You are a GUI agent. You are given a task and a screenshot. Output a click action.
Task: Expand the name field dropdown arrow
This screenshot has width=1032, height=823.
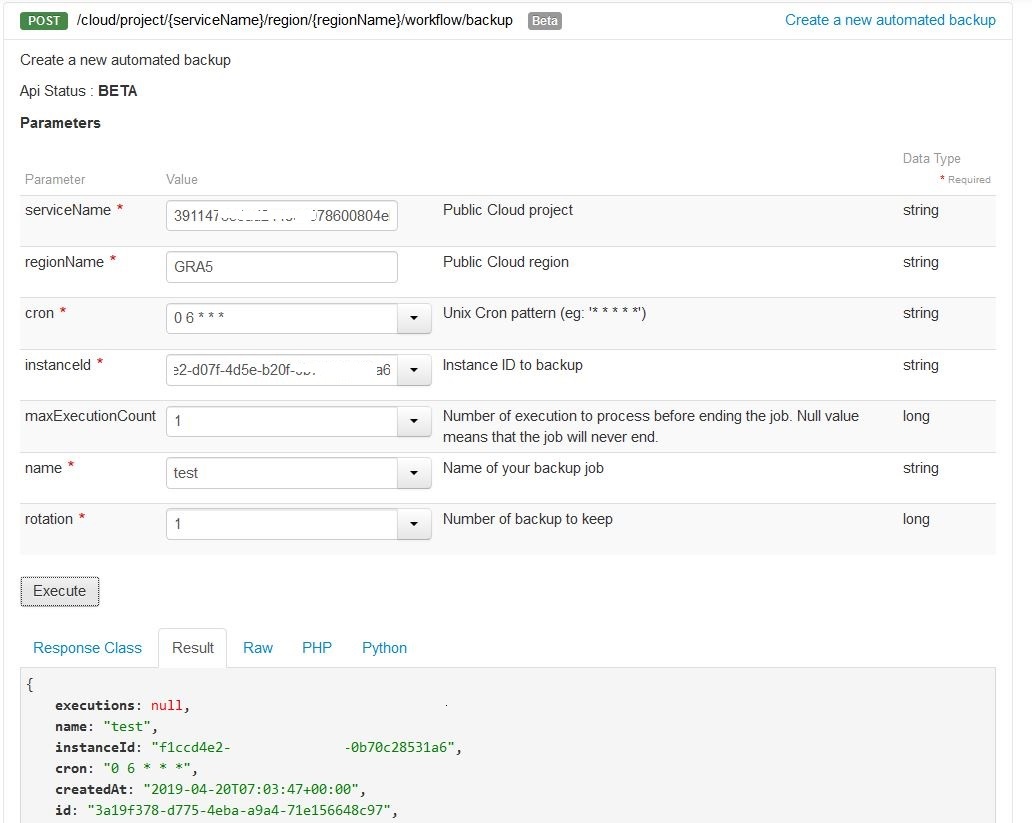tap(414, 473)
